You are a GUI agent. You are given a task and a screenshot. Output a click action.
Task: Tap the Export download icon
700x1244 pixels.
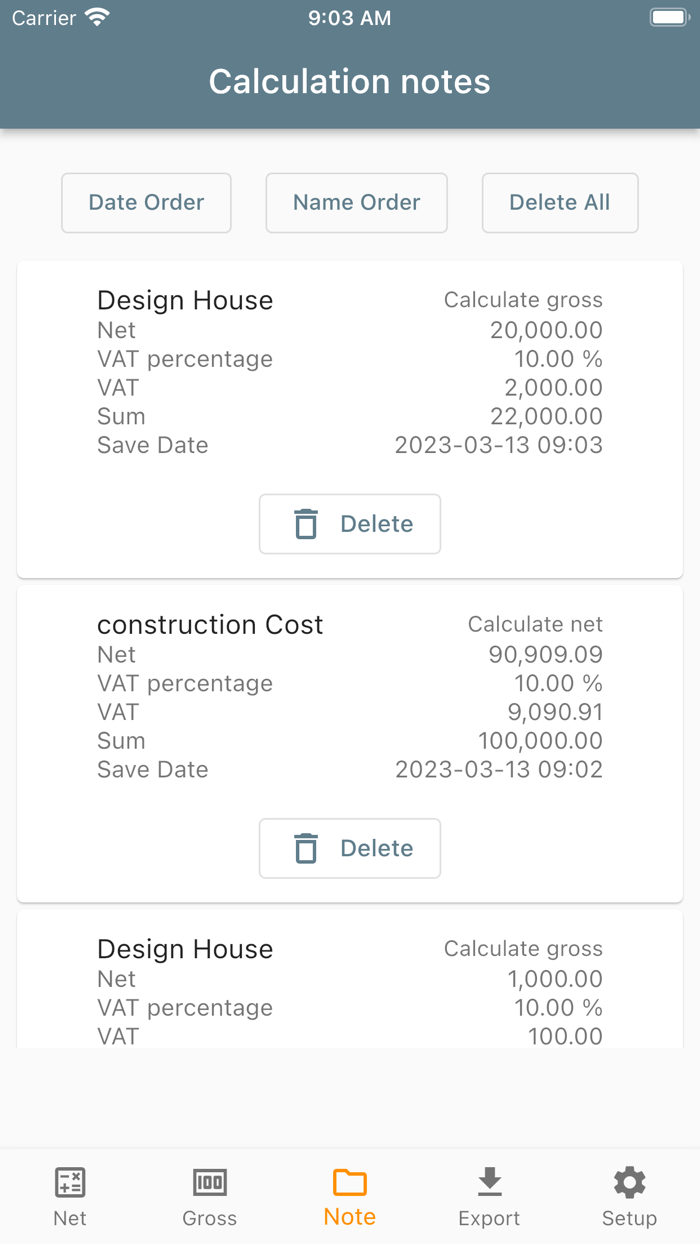(x=489, y=1180)
